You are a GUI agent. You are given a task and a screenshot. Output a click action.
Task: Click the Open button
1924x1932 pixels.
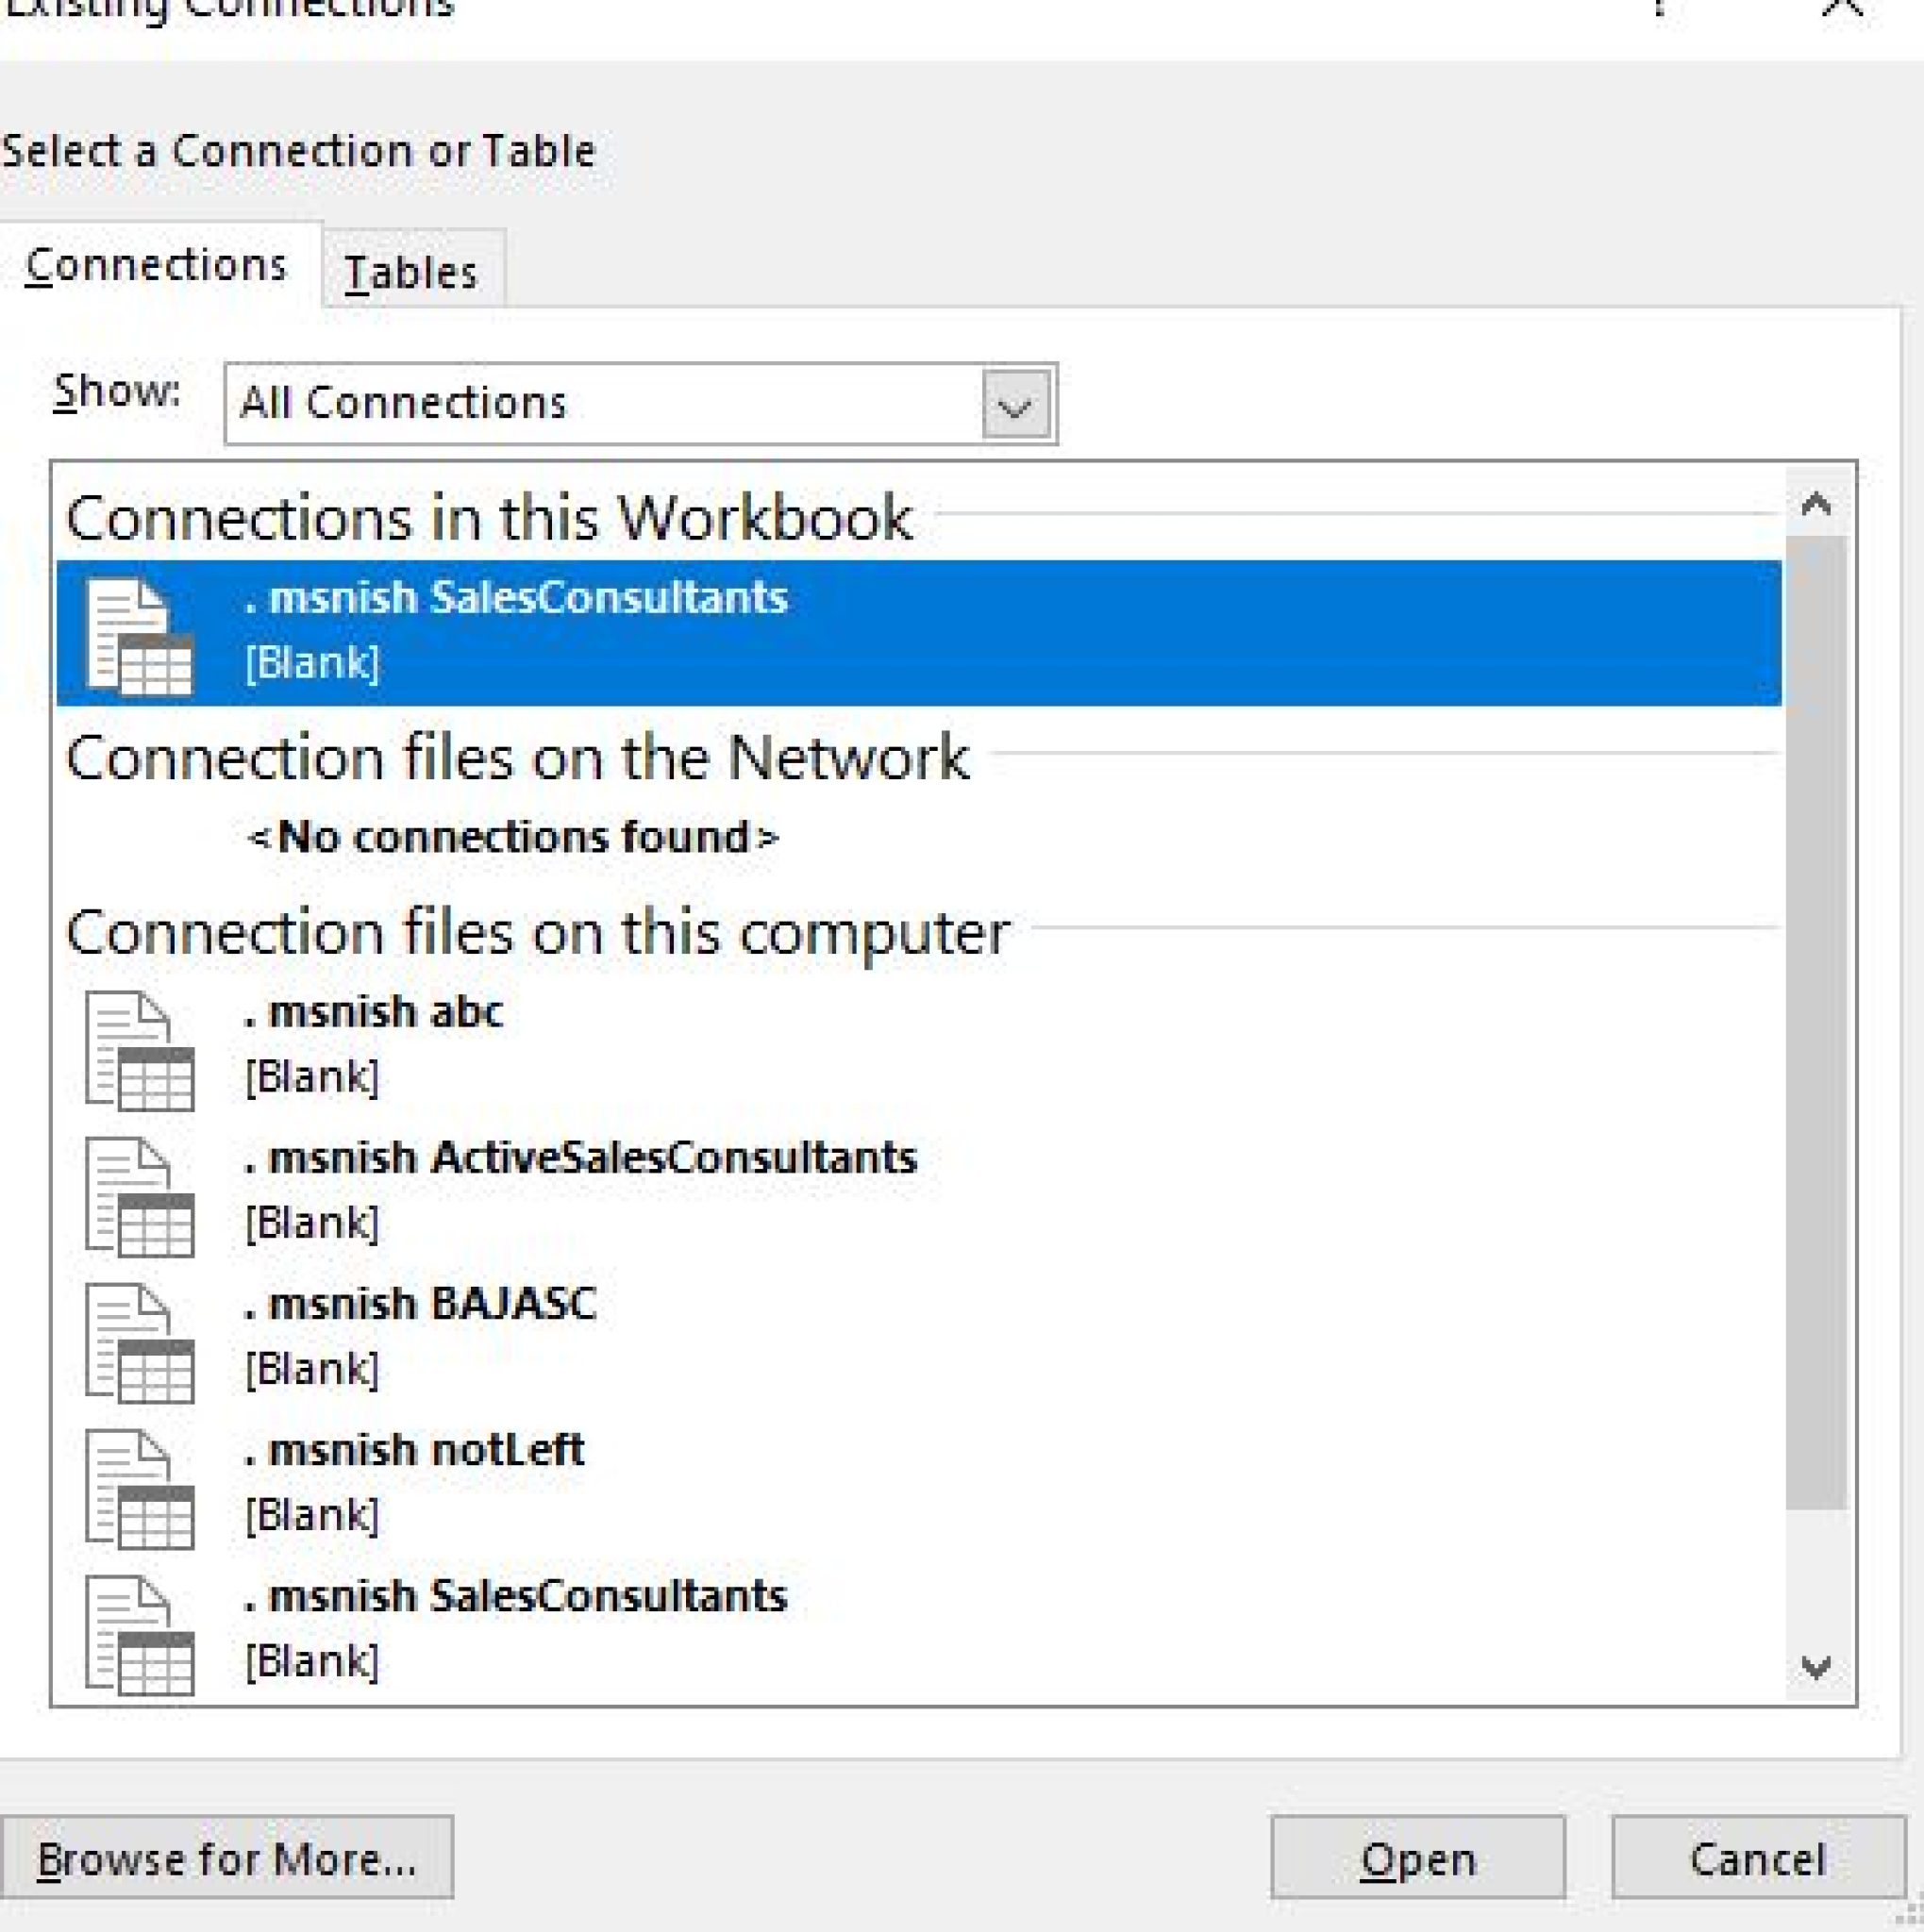coord(1418,1857)
